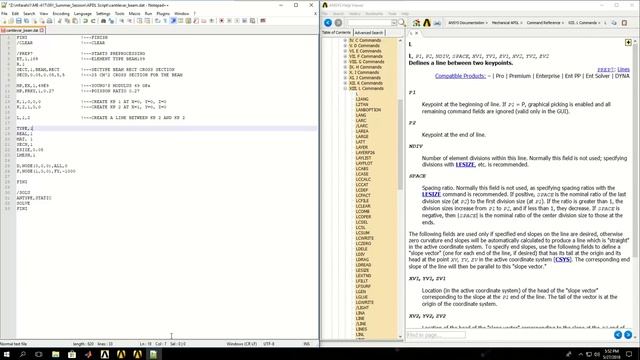Click the Save icon in Notepad++ toolbar
The width and height of the screenshot is (640, 360).
(19, 21)
